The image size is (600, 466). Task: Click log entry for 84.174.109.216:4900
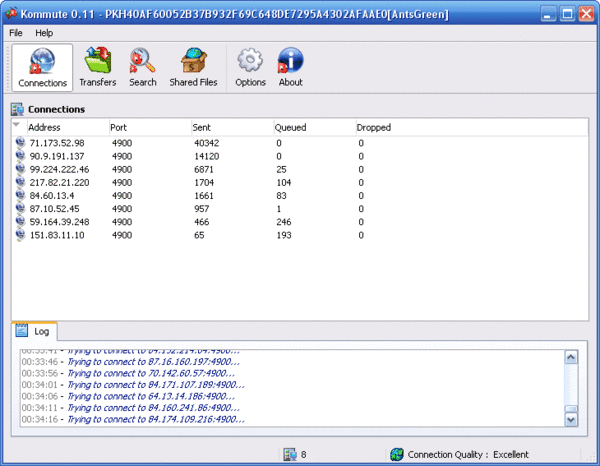[133, 419]
